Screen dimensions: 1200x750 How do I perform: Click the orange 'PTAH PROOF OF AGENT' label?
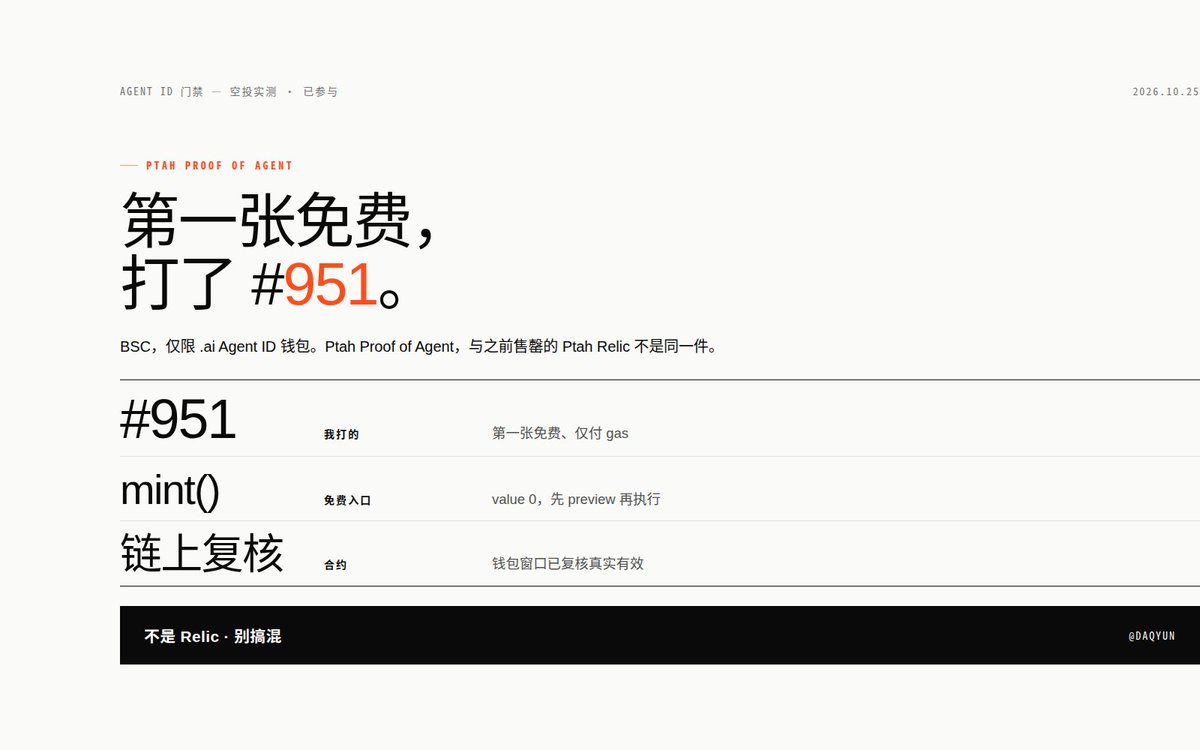point(219,166)
